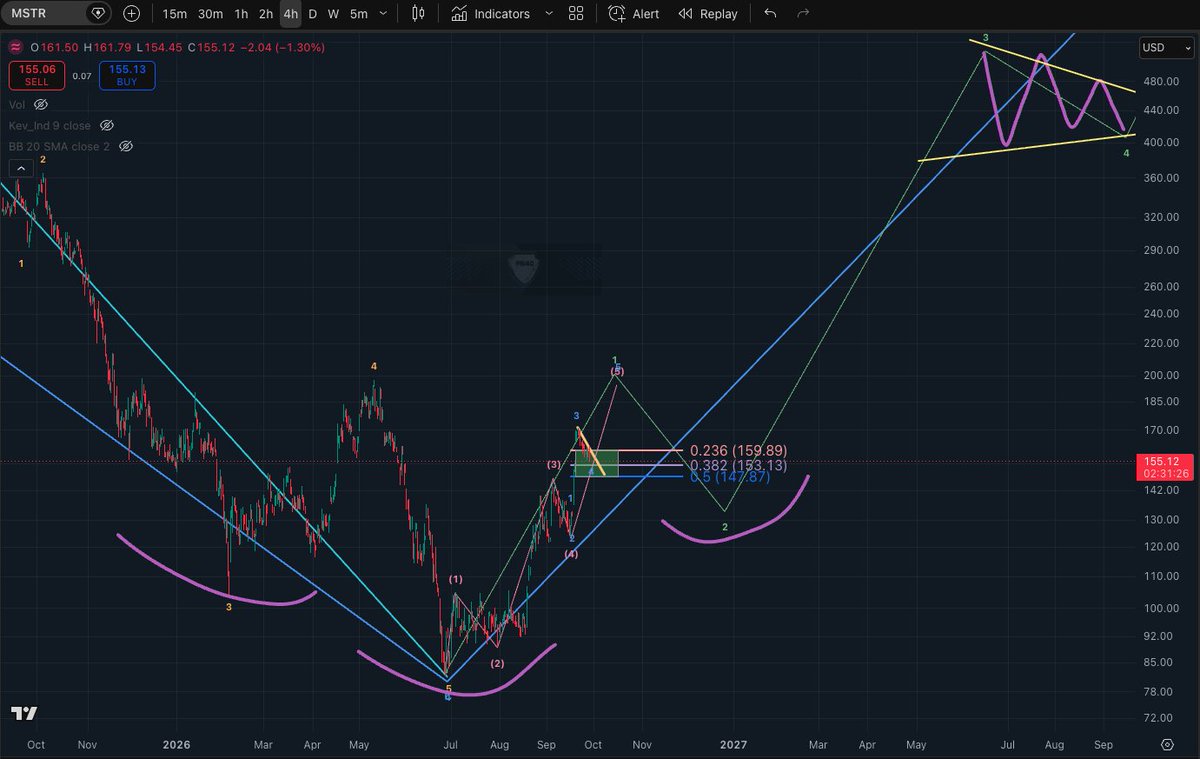Open the Indicators dialog
This screenshot has width=1200, height=759.
click(x=491, y=14)
